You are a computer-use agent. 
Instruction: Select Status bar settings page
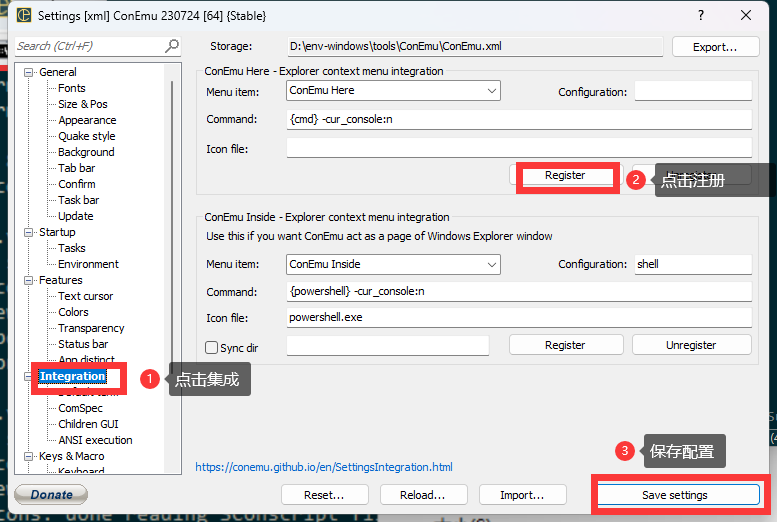coord(83,344)
